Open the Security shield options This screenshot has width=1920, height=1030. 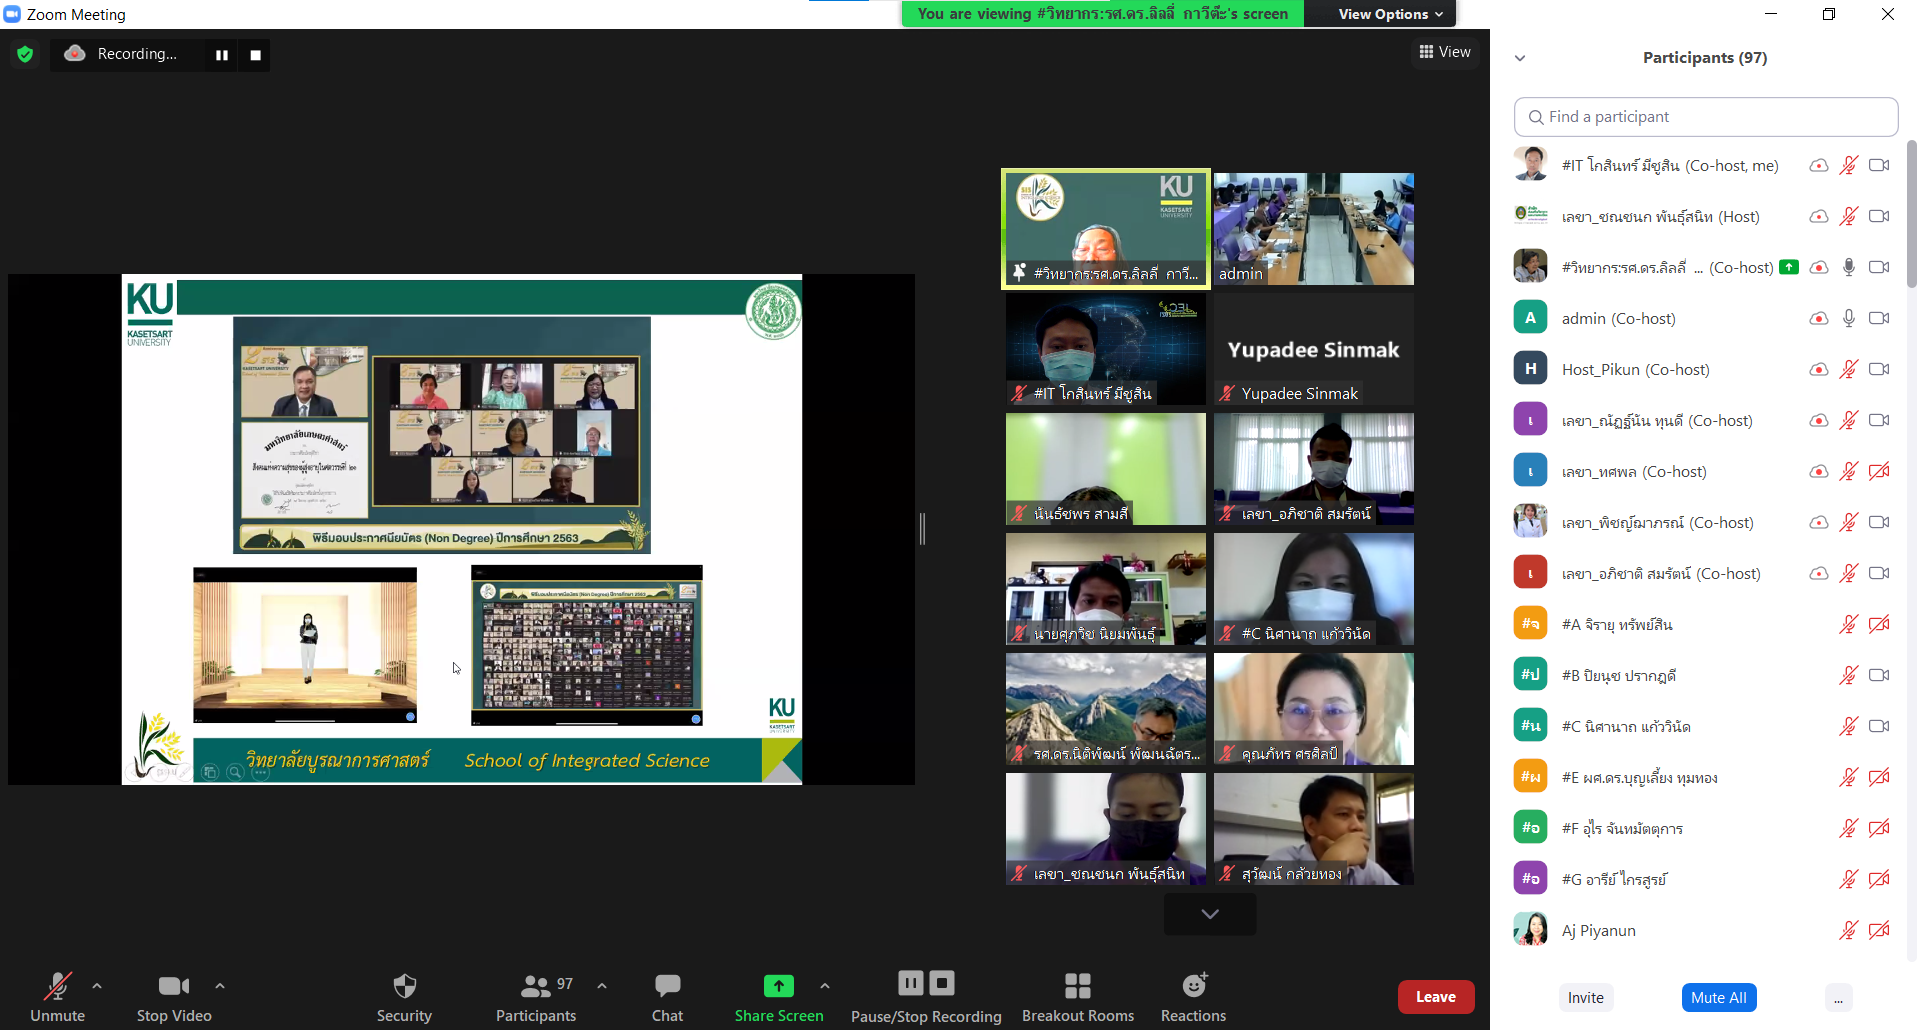click(404, 997)
